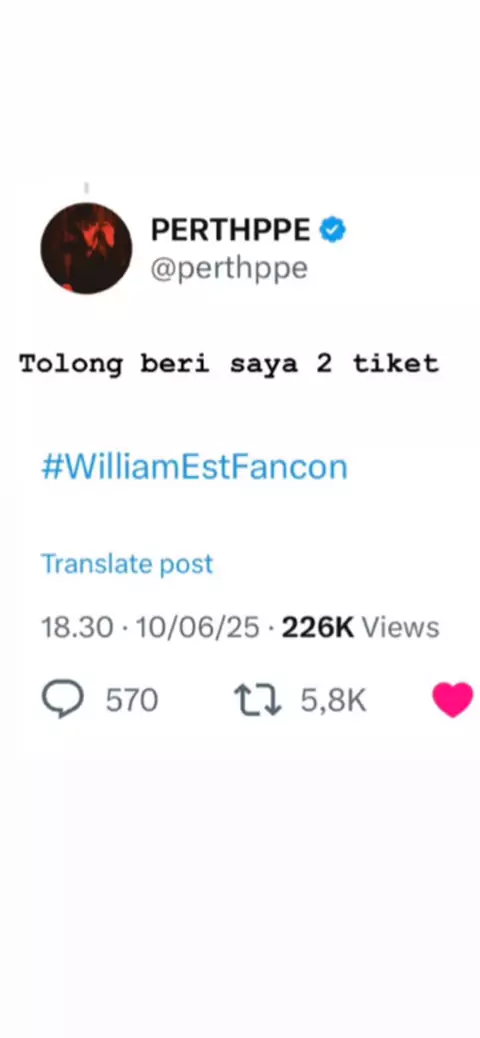Open the #WilliamEstFancon hashtag
This screenshot has height=1038, width=480.
195,467
